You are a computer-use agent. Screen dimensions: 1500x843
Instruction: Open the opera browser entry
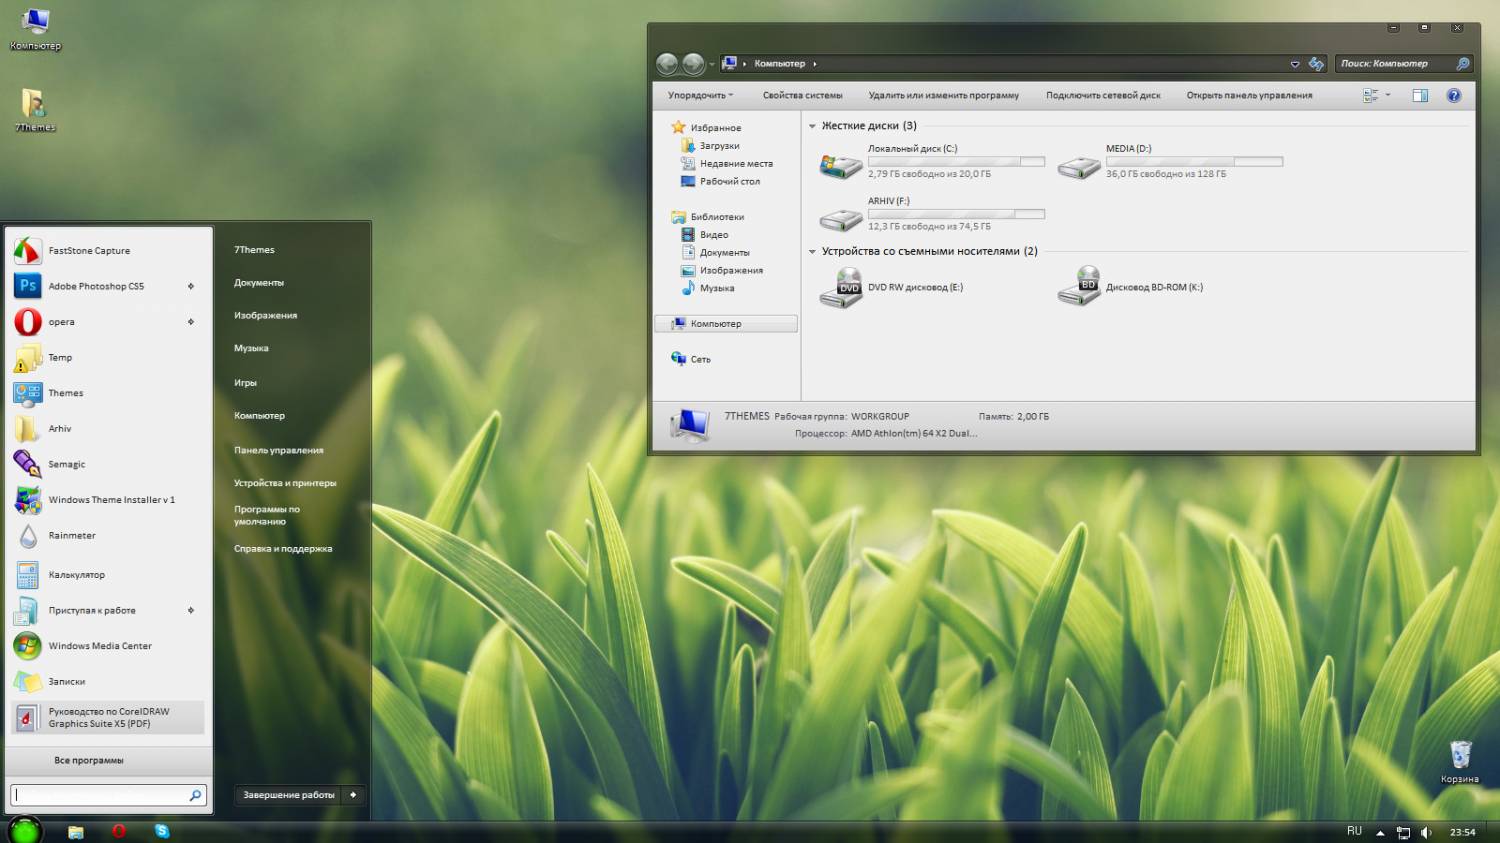click(x=108, y=322)
